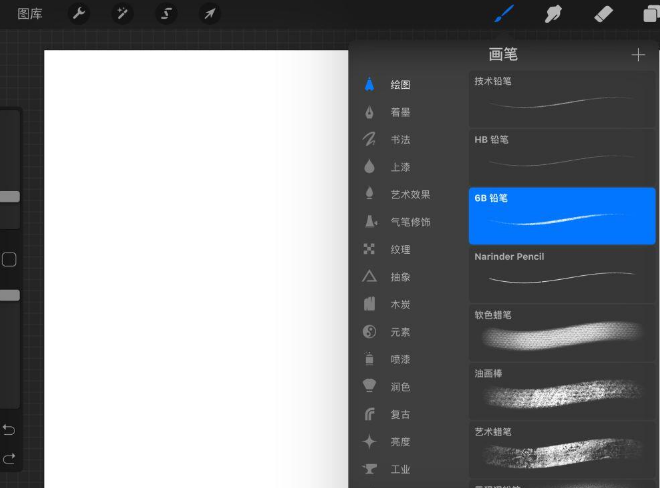Click the brush size slider handle
660x488 pixels.
[x=10, y=197]
